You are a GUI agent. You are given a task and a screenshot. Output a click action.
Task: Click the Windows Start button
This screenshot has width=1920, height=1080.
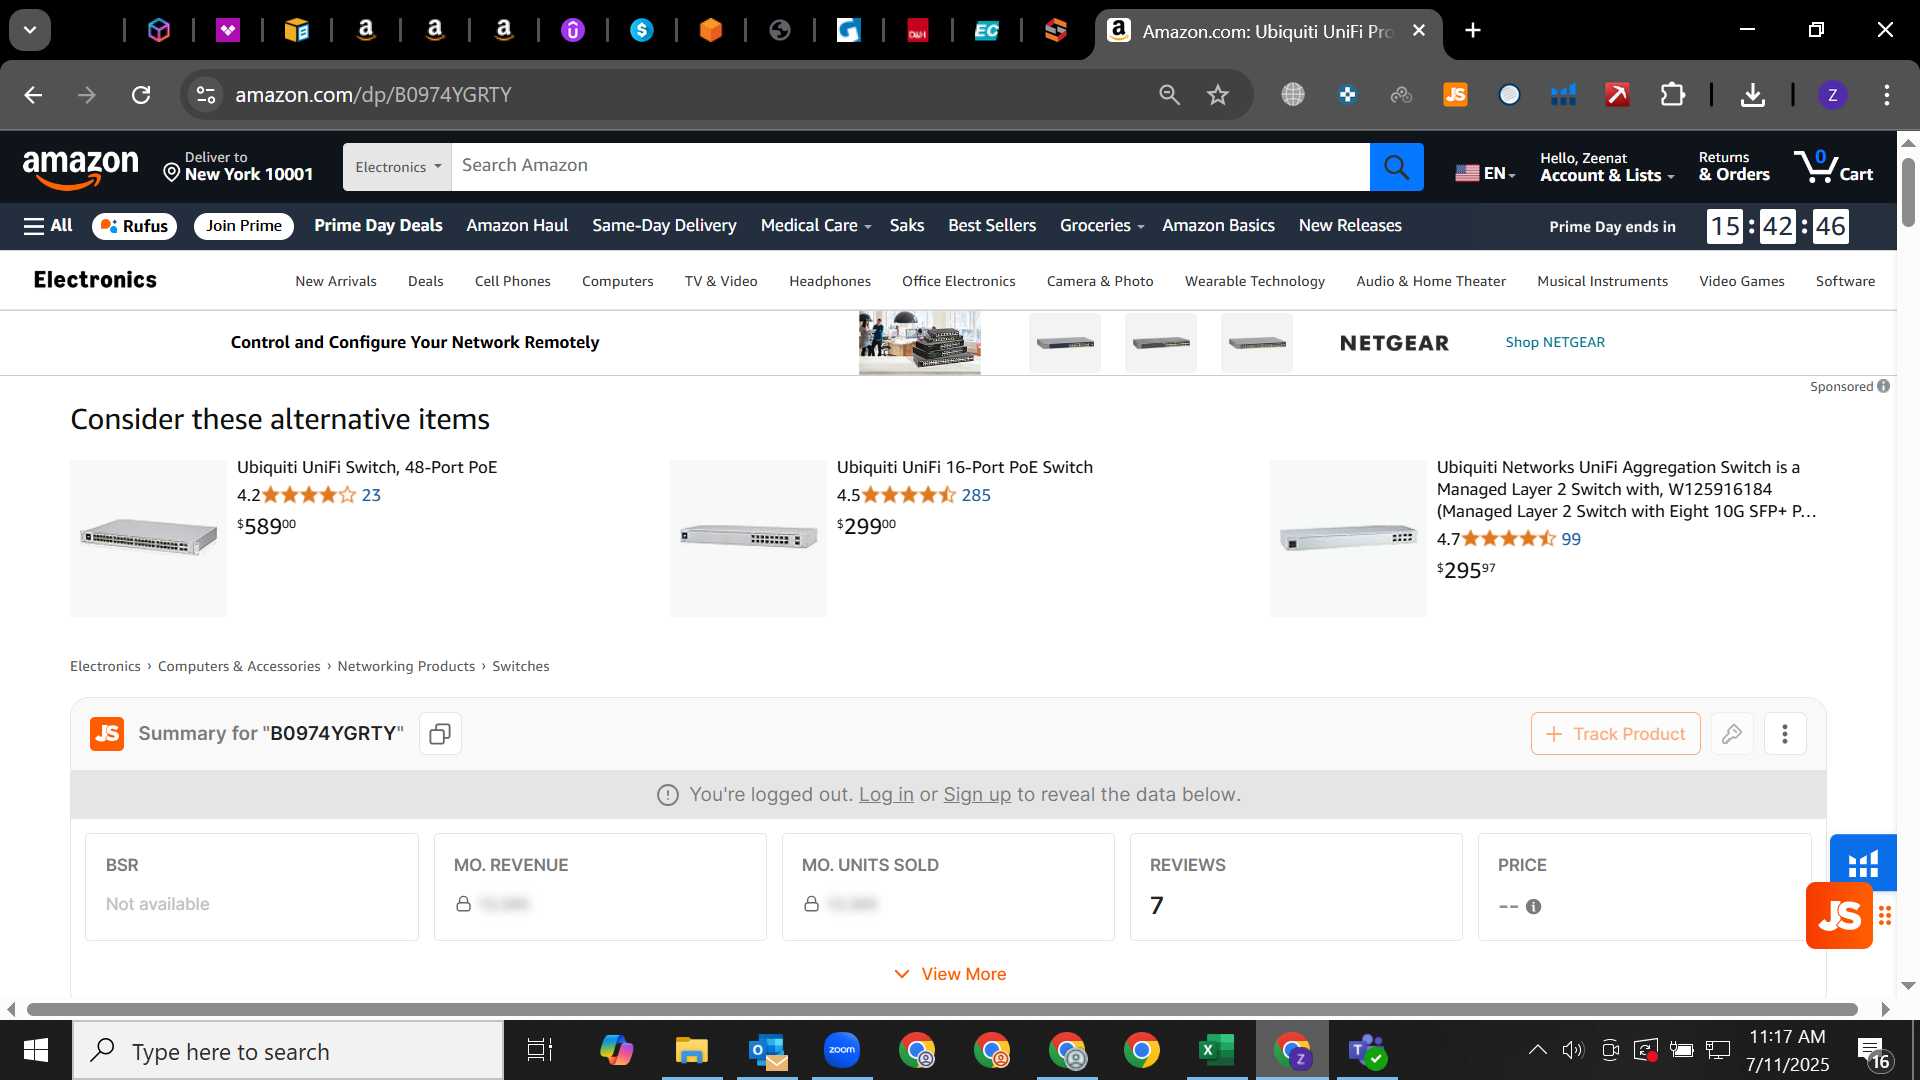[x=36, y=1051]
